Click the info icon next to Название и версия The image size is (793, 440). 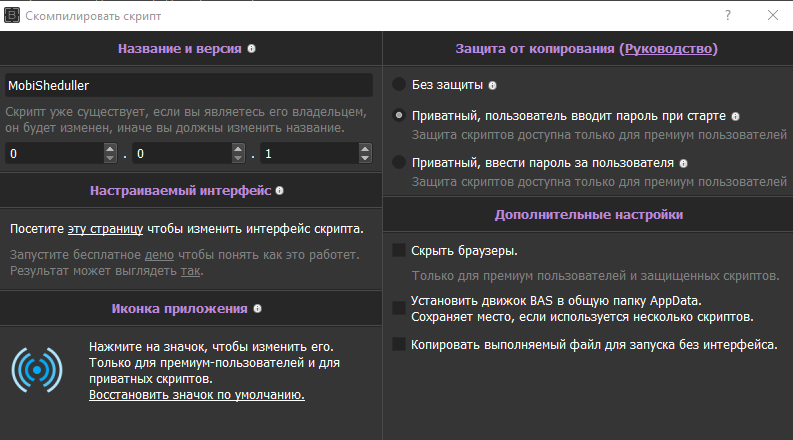click(x=251, y=49)
